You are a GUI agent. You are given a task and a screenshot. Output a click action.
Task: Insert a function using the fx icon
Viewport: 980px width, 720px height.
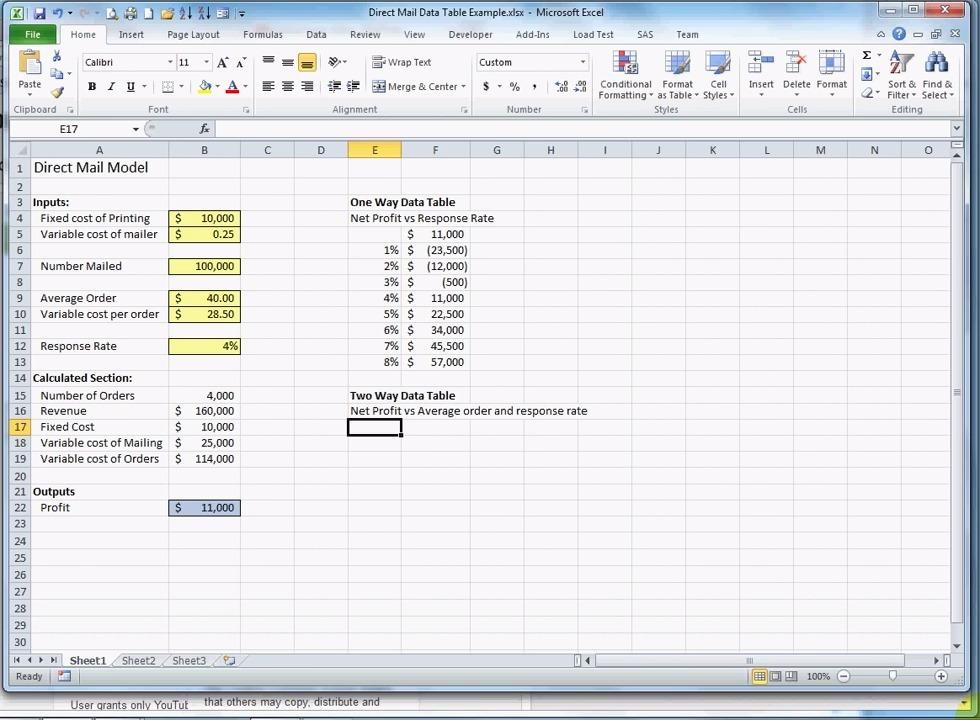pyautogui.click(x=204, y=128)
